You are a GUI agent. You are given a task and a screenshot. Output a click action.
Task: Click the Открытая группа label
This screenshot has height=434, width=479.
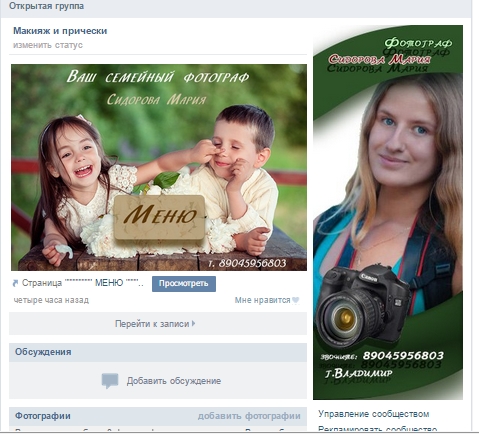click(x=46, y=6)
